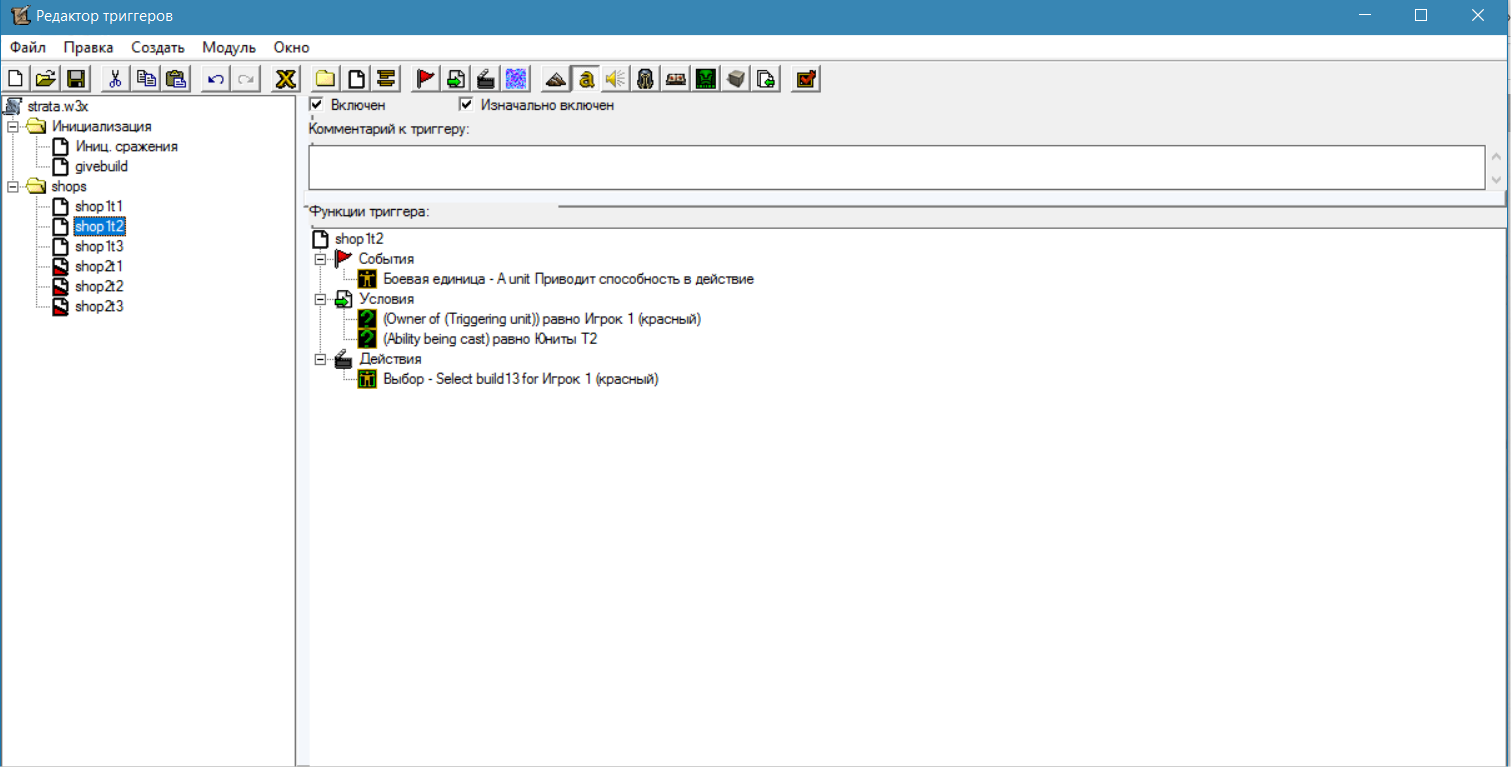
Task: Save the map using the floppy disk icon
Action: (x=75, y=79)
